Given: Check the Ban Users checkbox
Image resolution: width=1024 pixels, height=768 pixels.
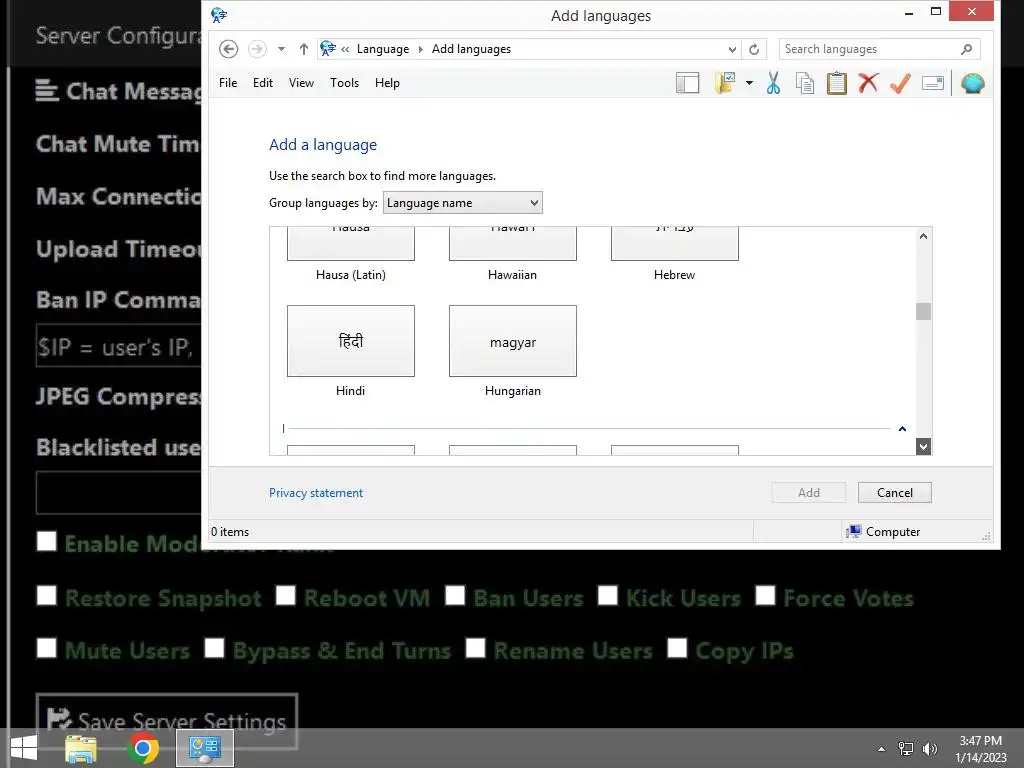Looking at the screenshot, I should click(455, 596).
